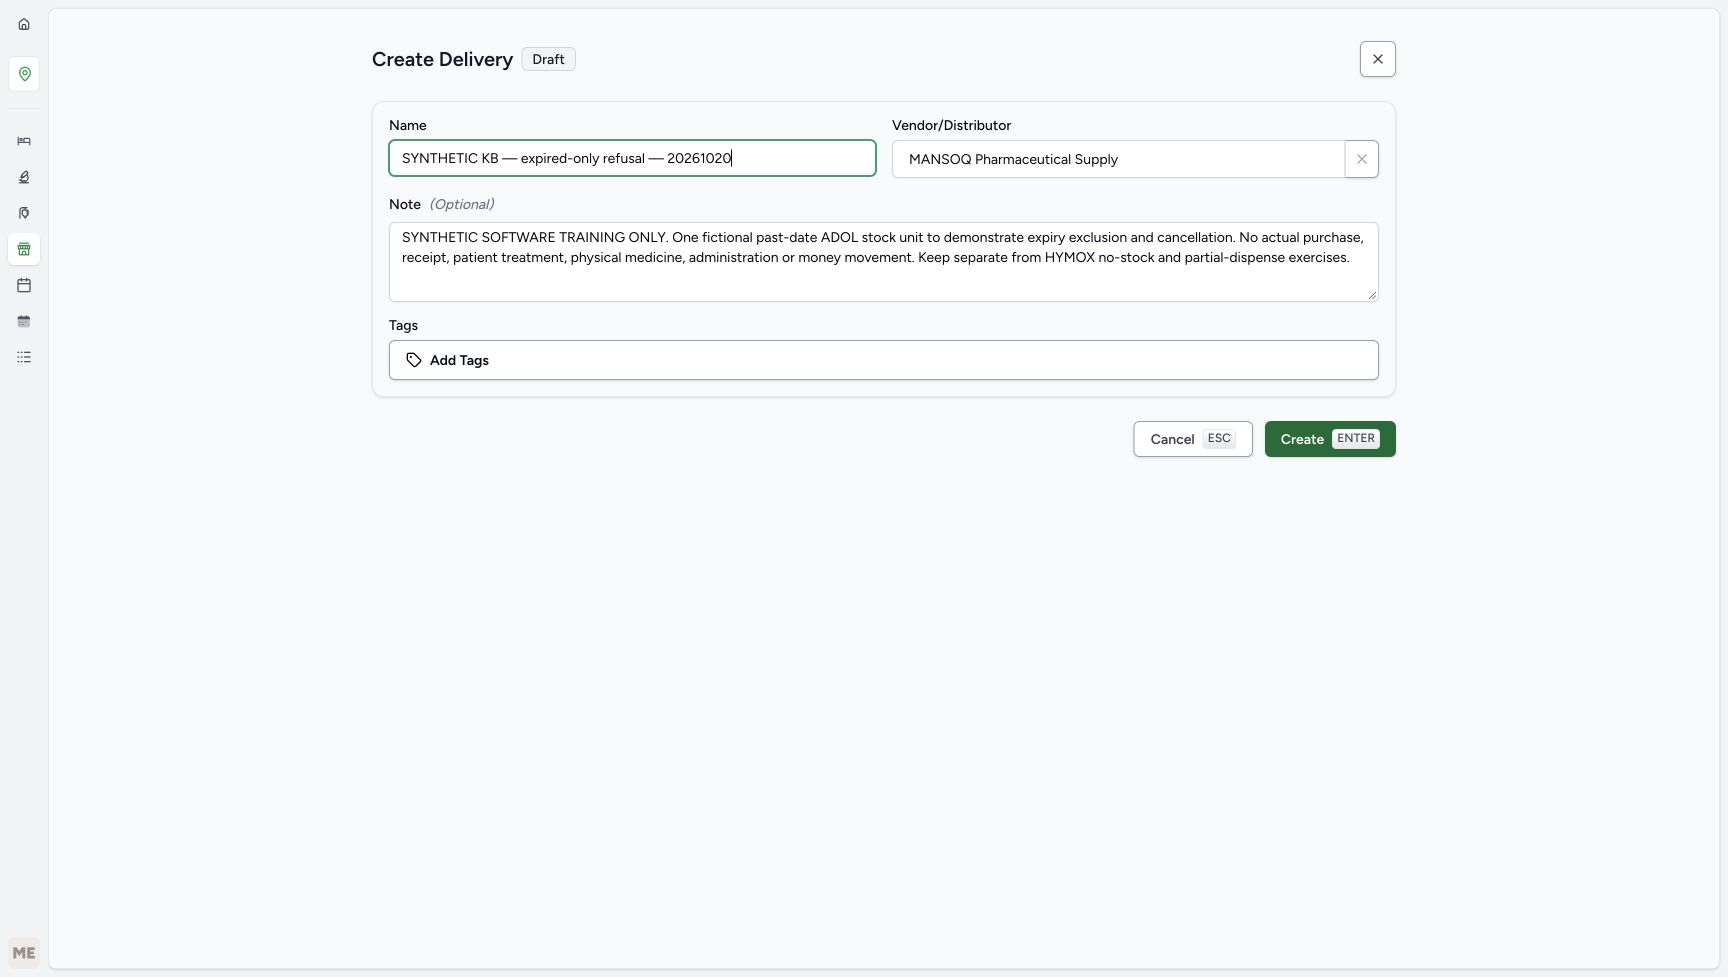The width and height of the screenshot is (1728, 977).
Task: Open the home icon in sidebar
Action: pos(24,24)
